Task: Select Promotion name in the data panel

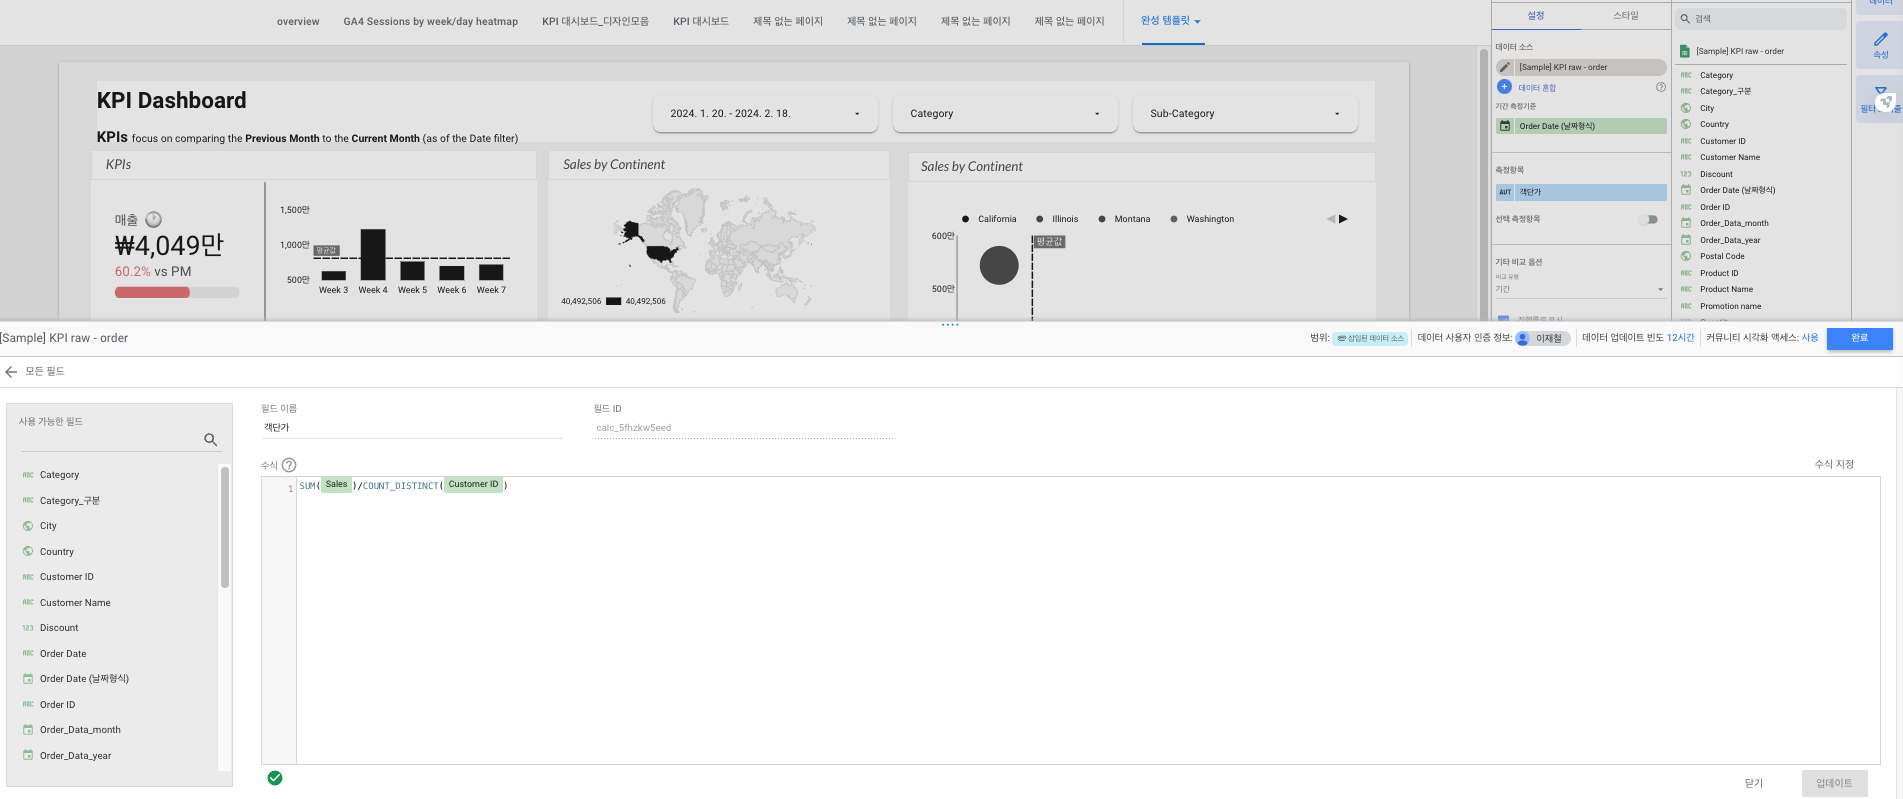Action: click(x=1730, y=306)
